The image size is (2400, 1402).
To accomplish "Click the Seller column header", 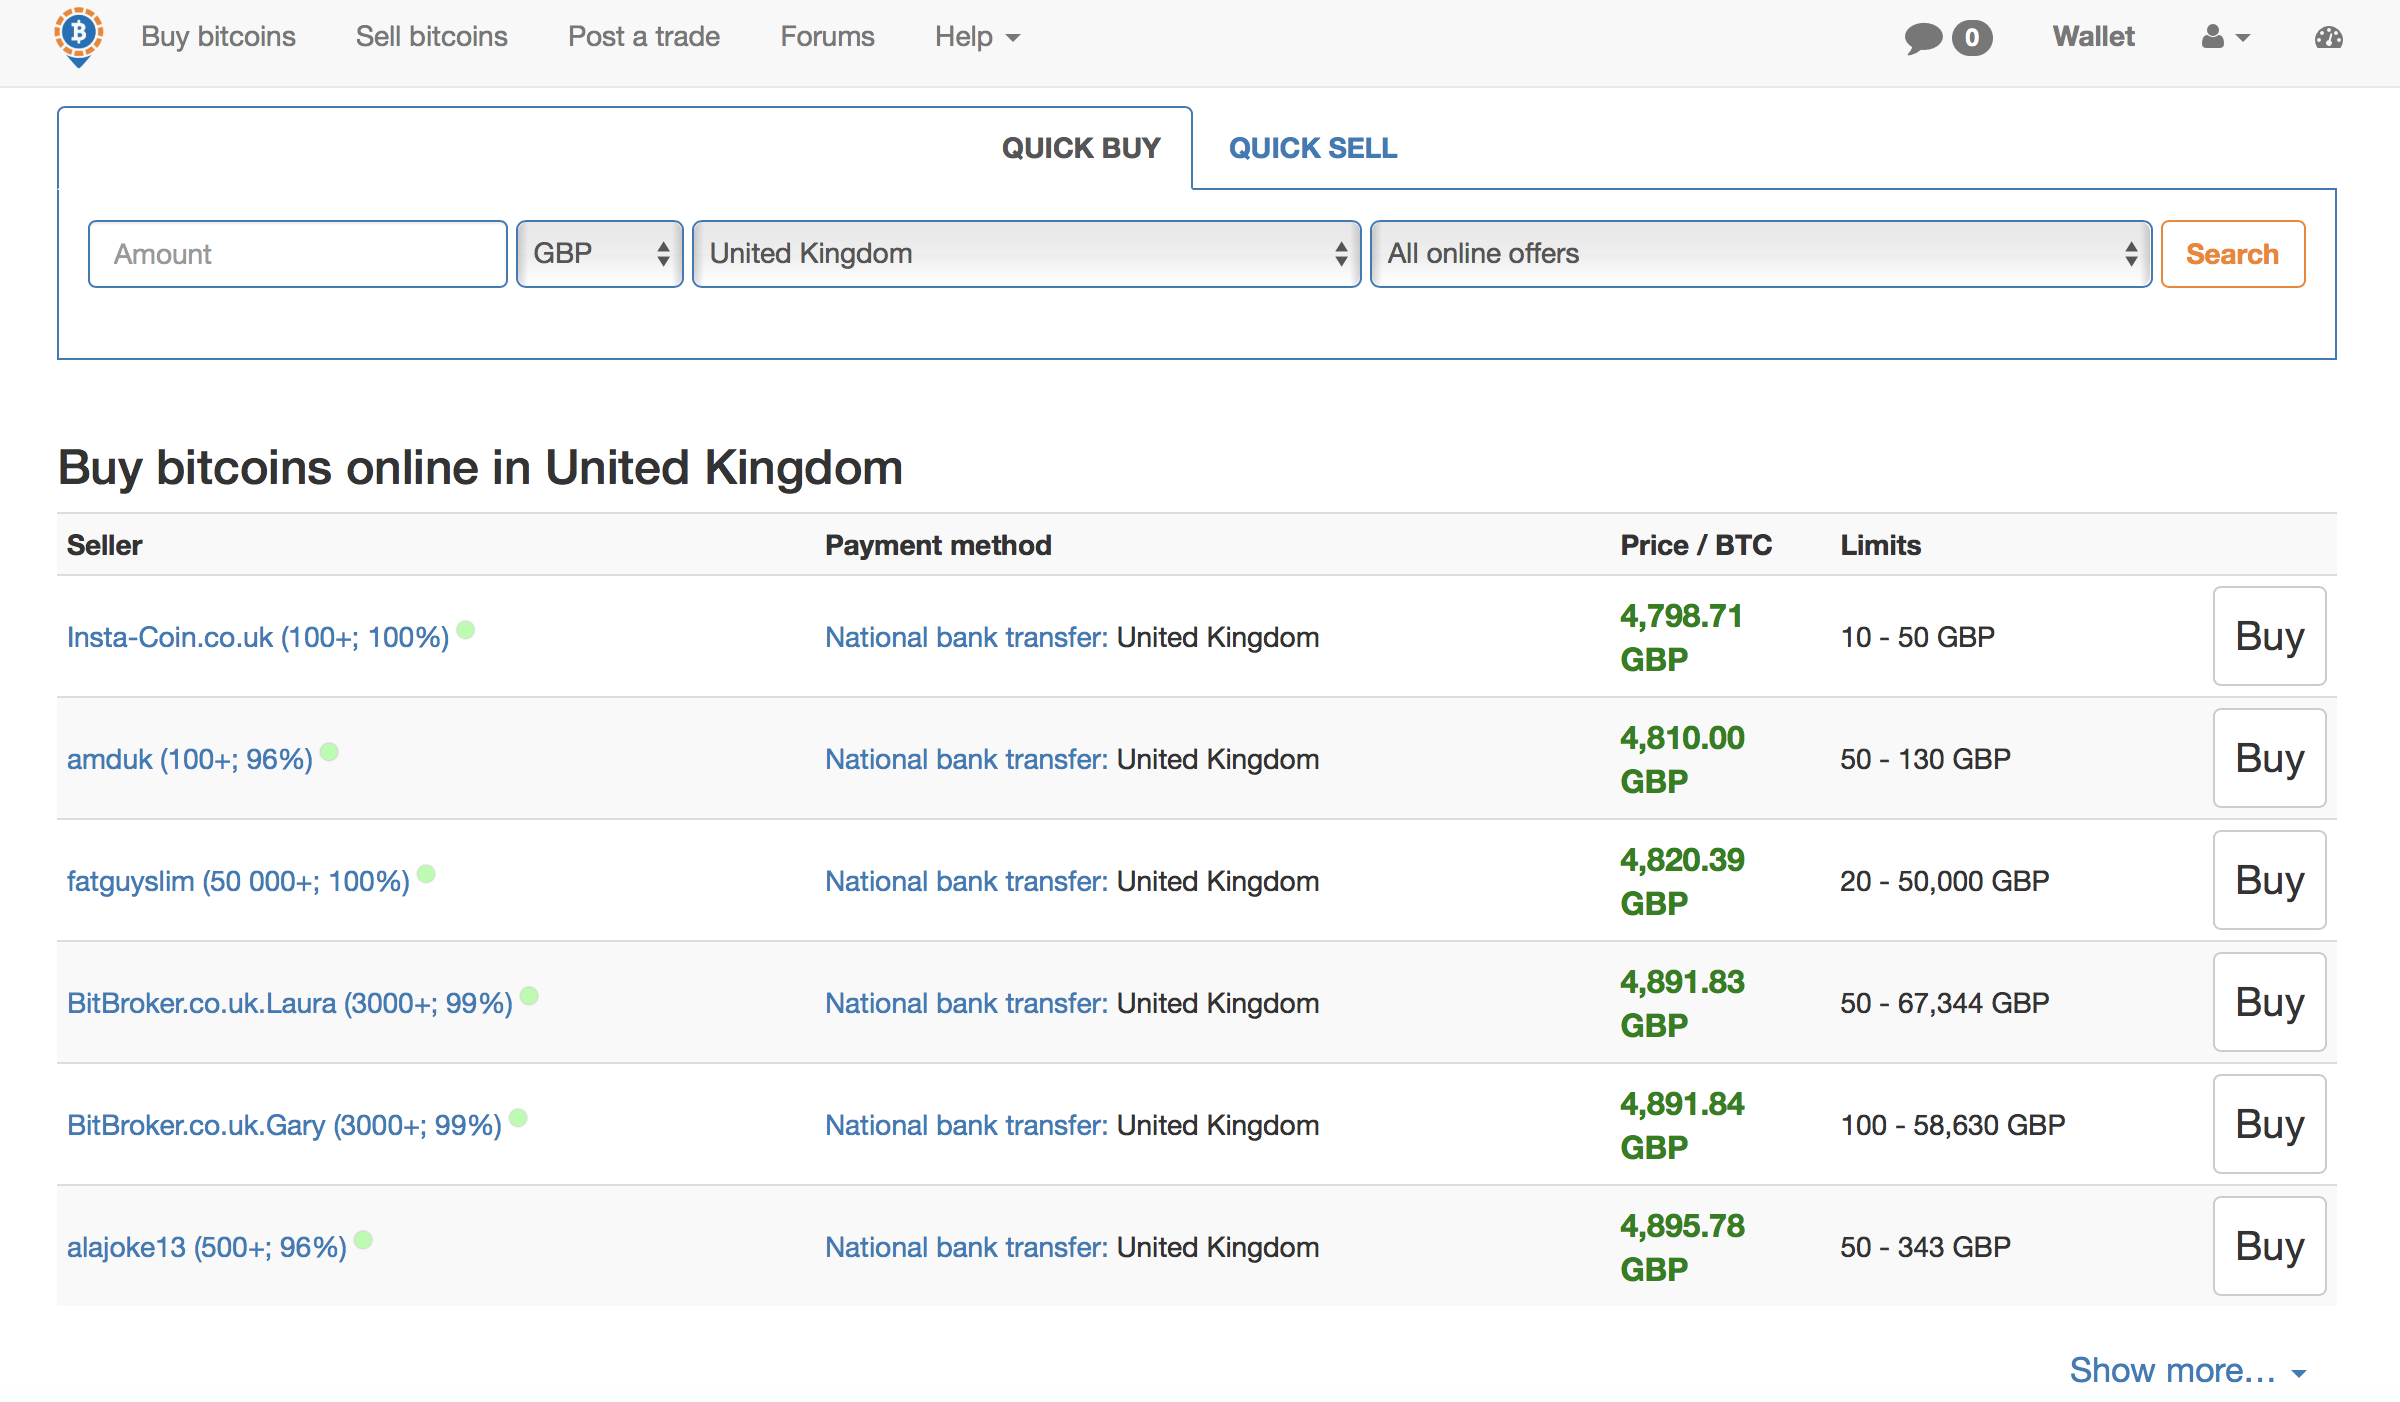I will pos(104,545).
